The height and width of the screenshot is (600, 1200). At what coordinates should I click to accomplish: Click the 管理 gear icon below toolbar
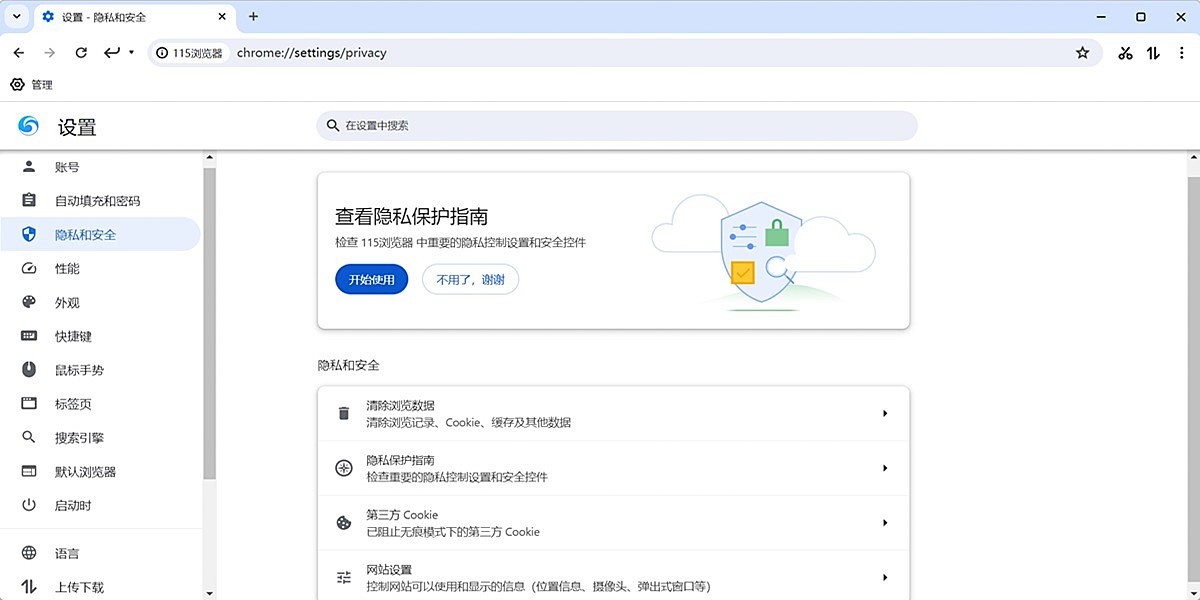tap(16, 84)
